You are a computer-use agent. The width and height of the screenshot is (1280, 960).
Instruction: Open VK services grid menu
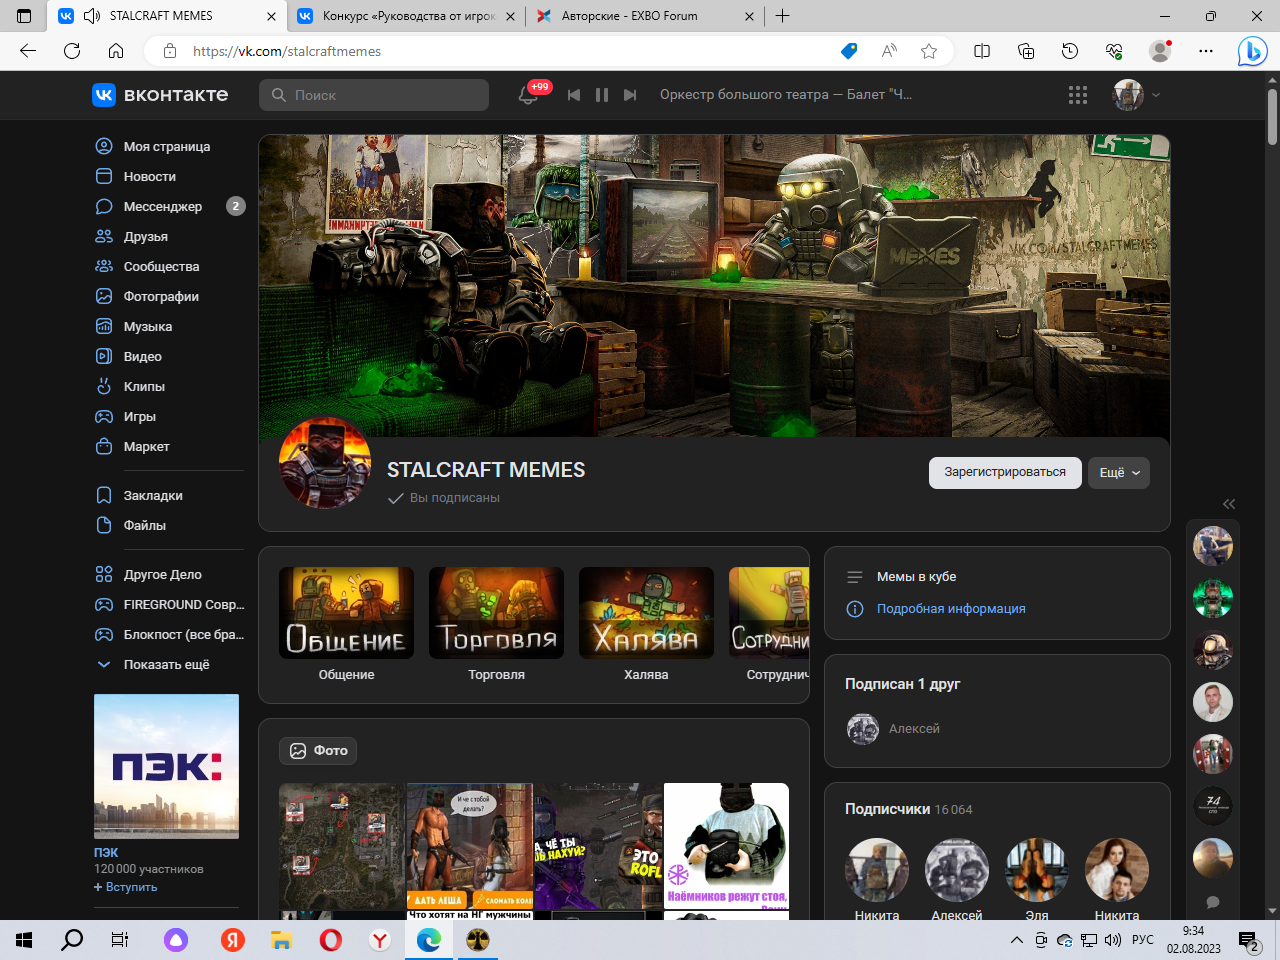(x=1077, y=95)
